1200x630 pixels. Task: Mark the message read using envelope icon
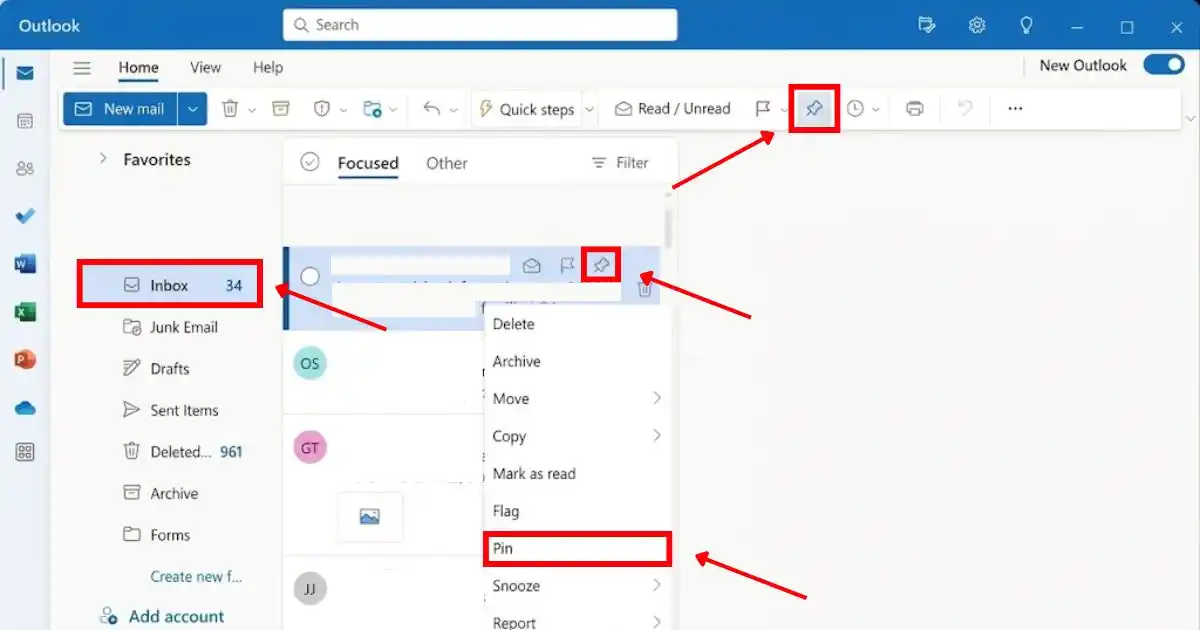(x=532, y=266)
